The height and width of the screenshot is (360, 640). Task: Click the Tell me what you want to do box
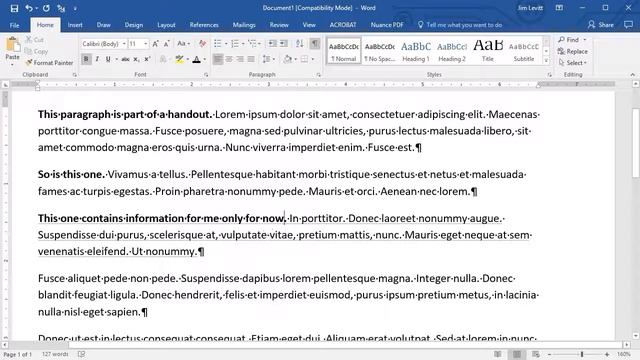coord(460,25)
